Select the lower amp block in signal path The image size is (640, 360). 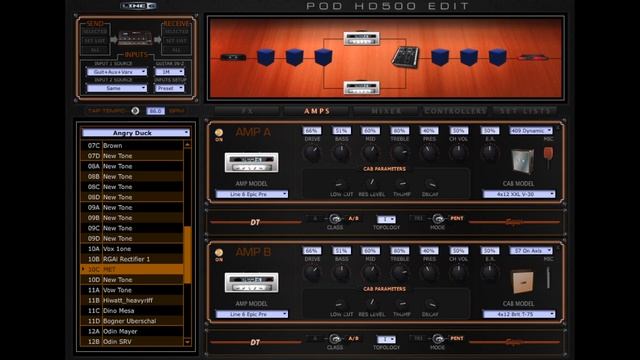click(x=362, y=87)
